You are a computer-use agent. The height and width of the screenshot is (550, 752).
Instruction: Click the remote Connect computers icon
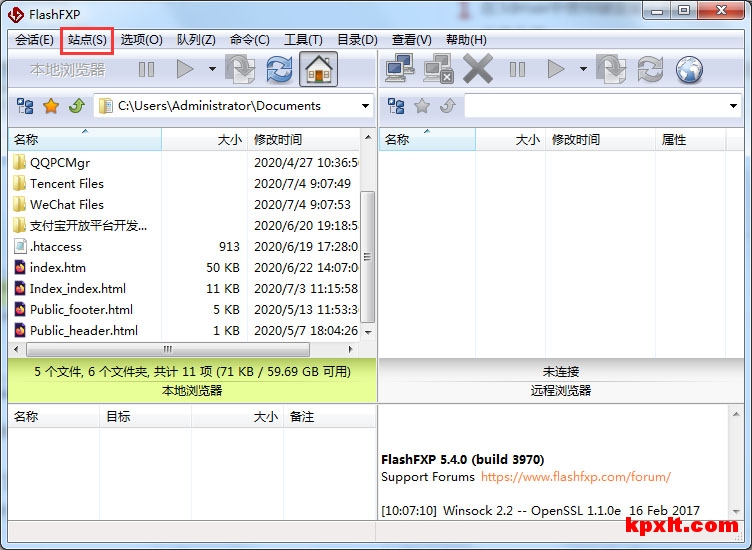400,69
